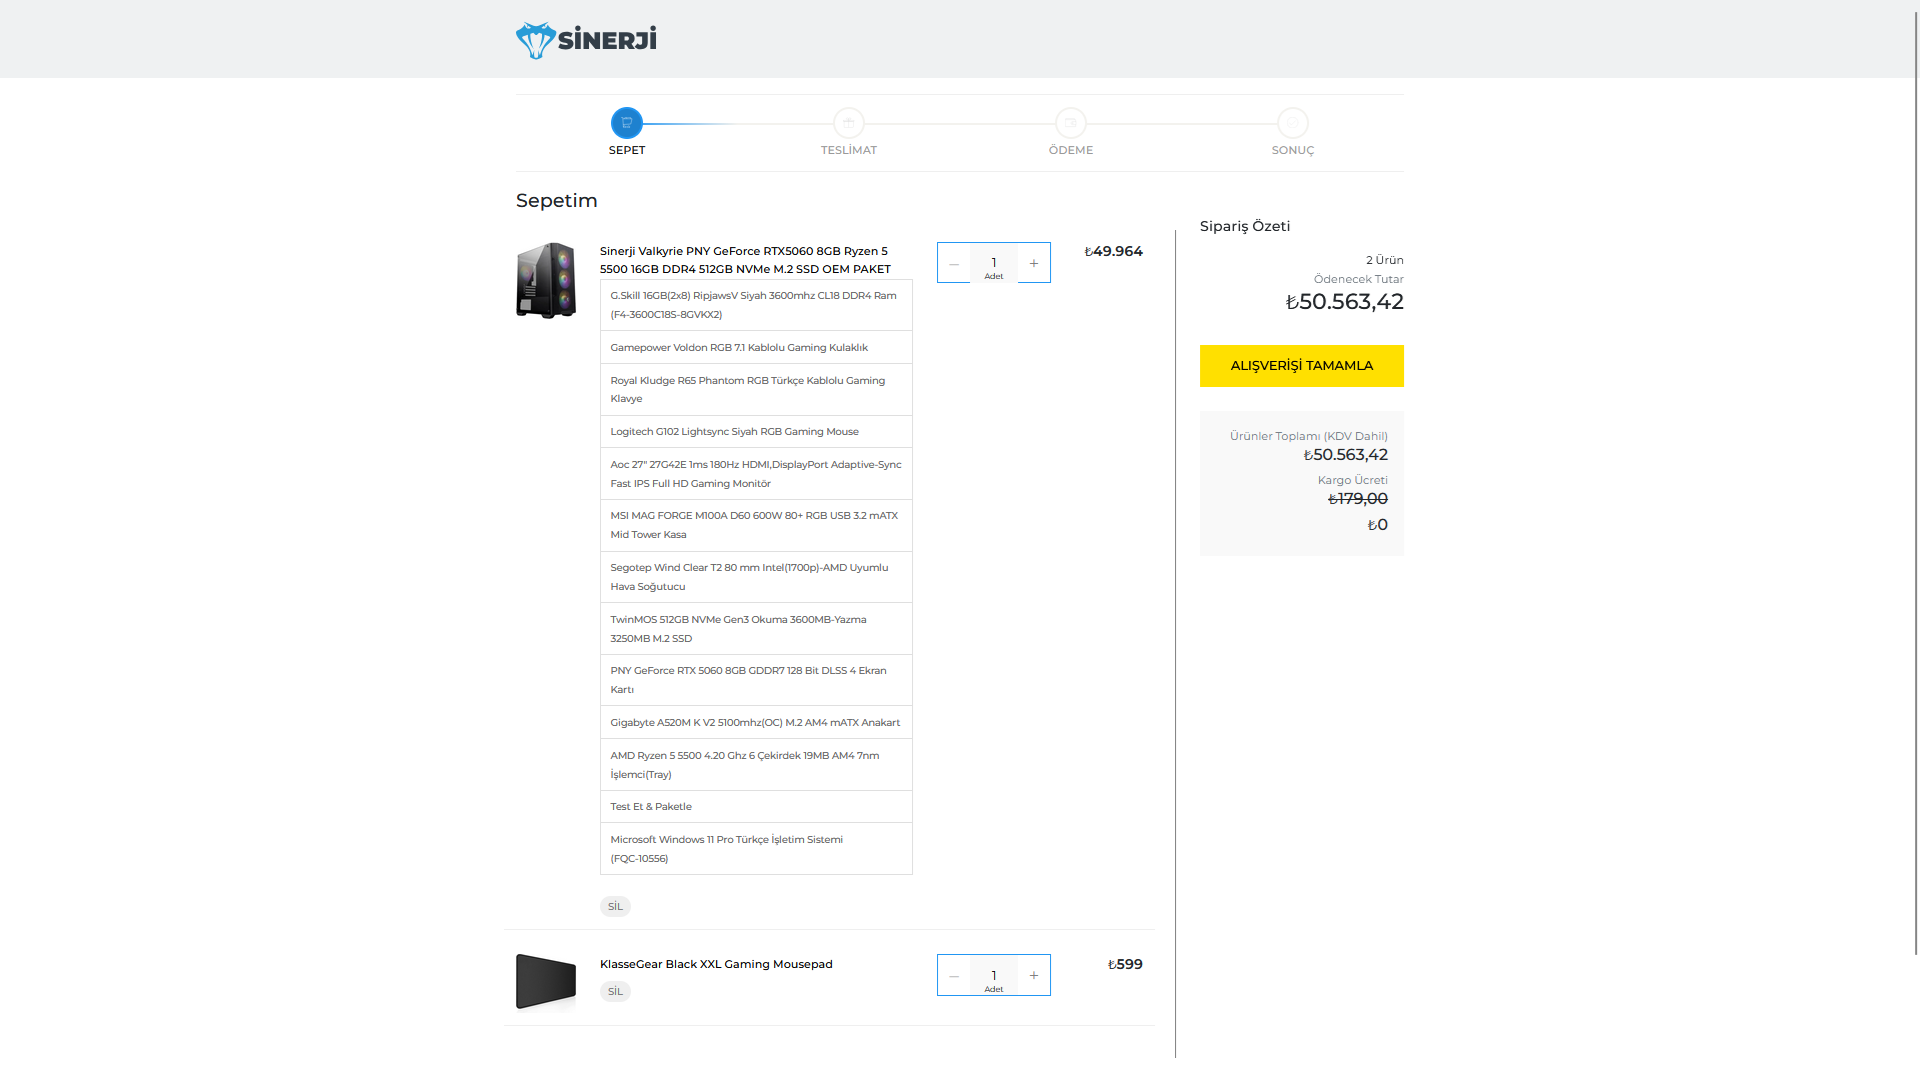Increase quantity of Sinerji Valkyrie PC

[1034, 263]
